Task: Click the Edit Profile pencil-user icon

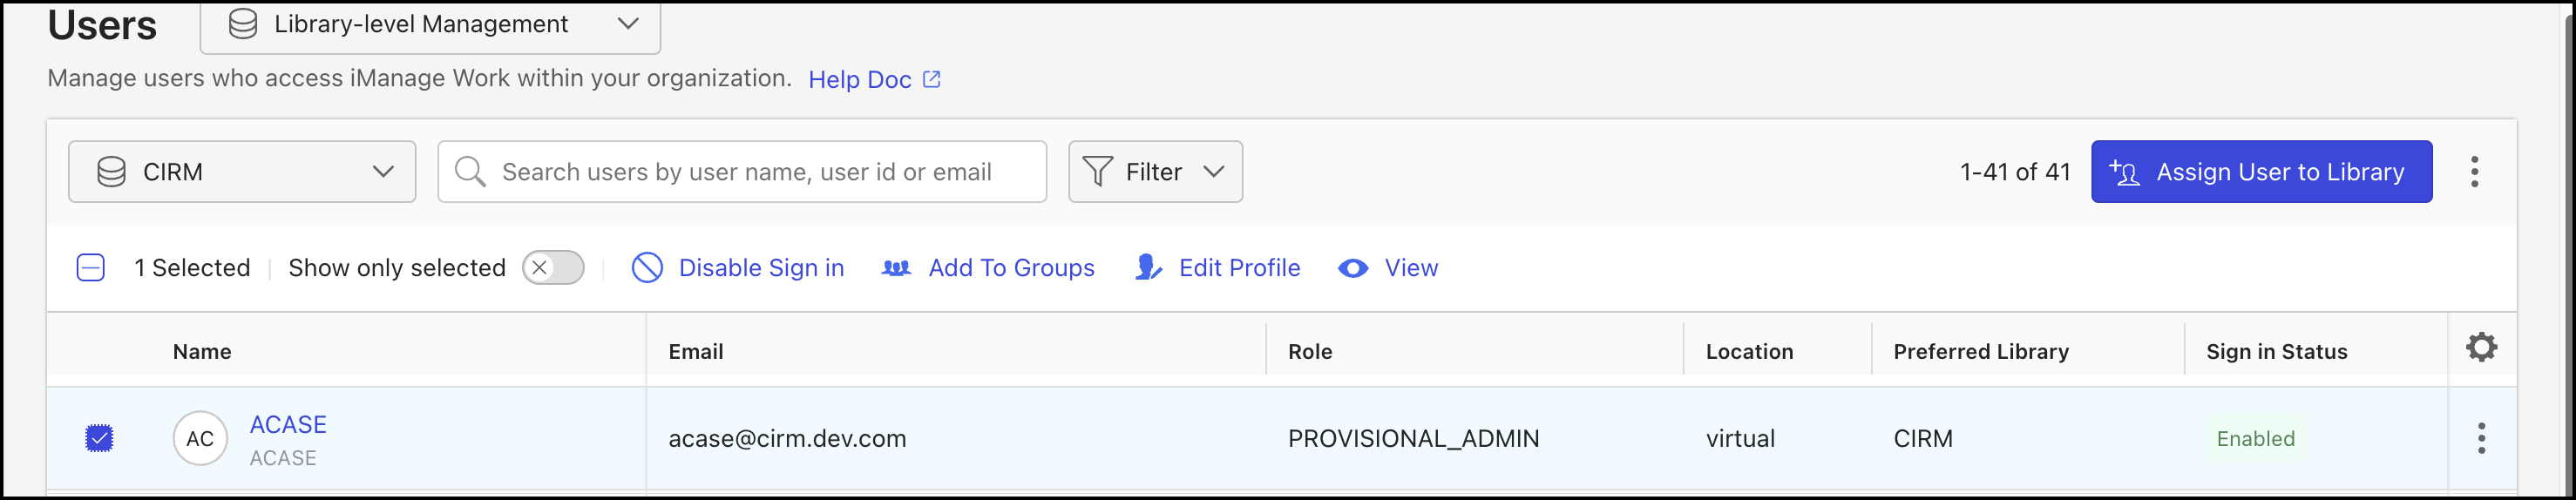Action: pyautogui.click(x=1148, y=268)
